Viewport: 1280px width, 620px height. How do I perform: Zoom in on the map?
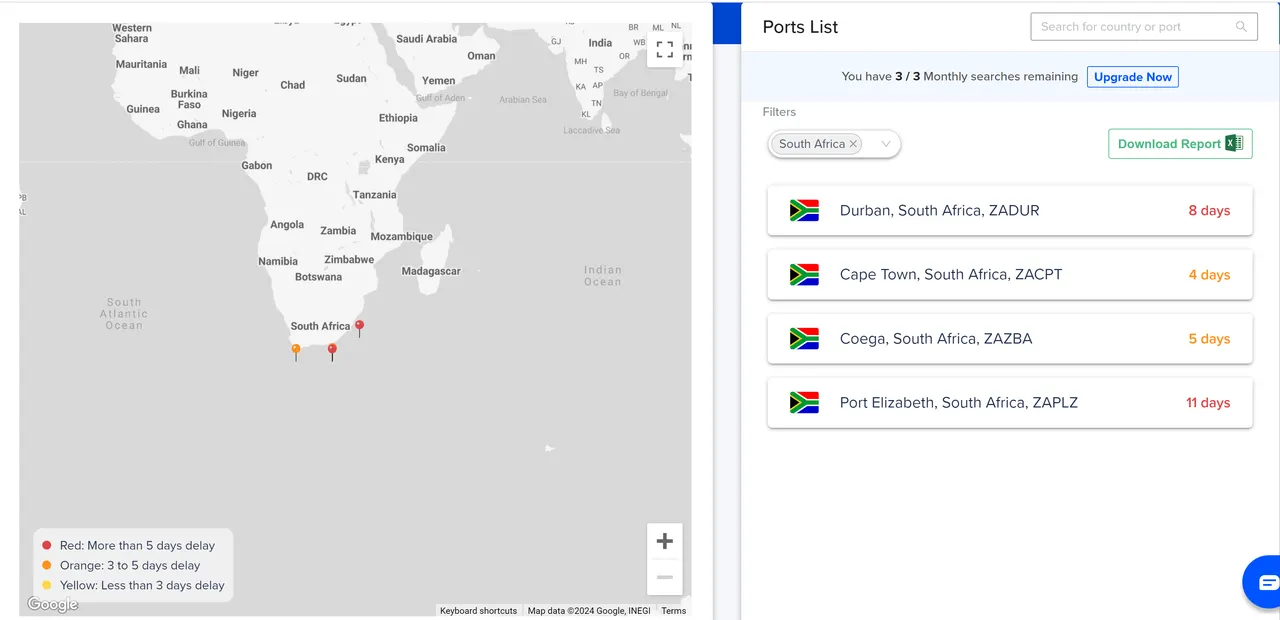click(x=664, y=541)
